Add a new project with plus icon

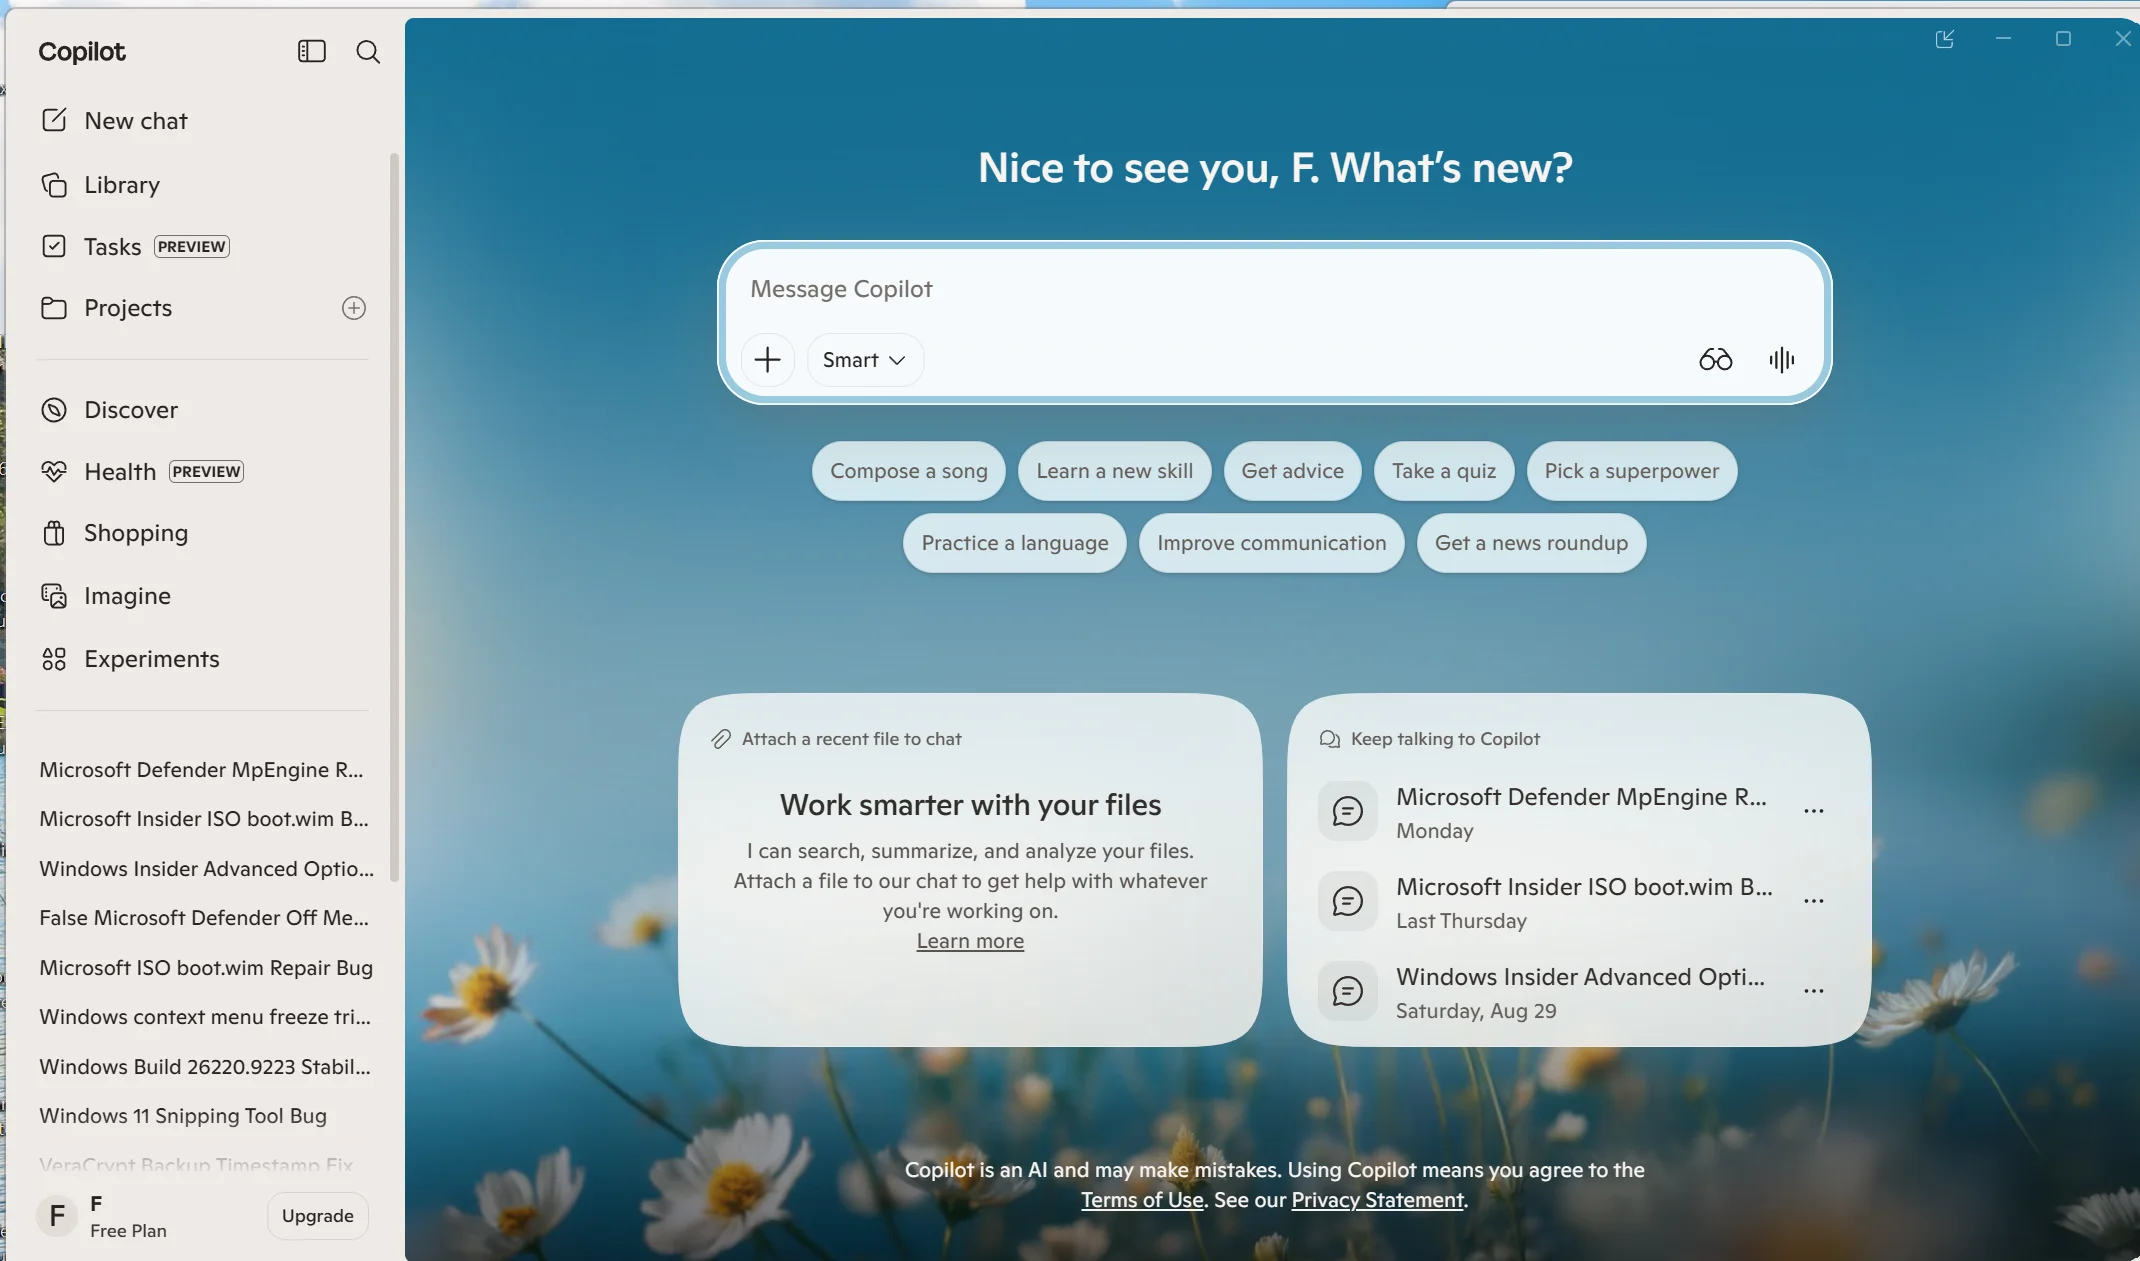pos(354,308)
